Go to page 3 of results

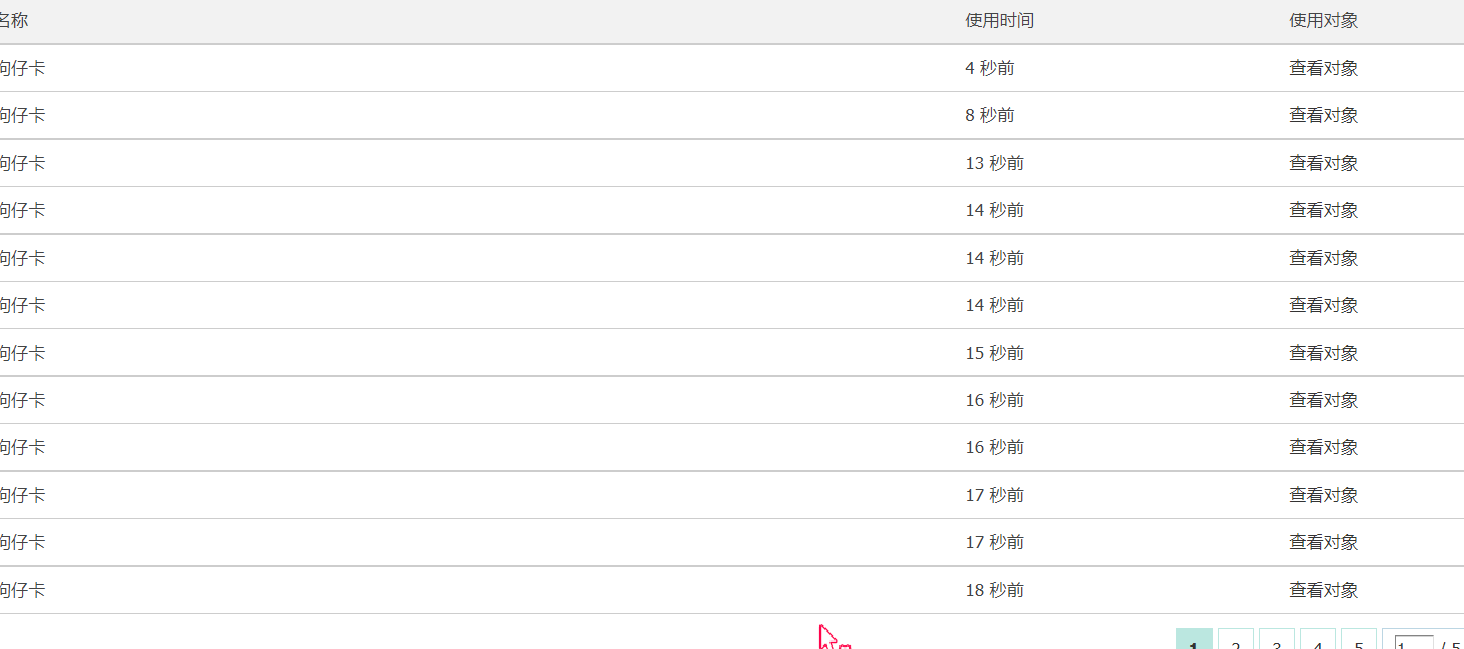1277,640
